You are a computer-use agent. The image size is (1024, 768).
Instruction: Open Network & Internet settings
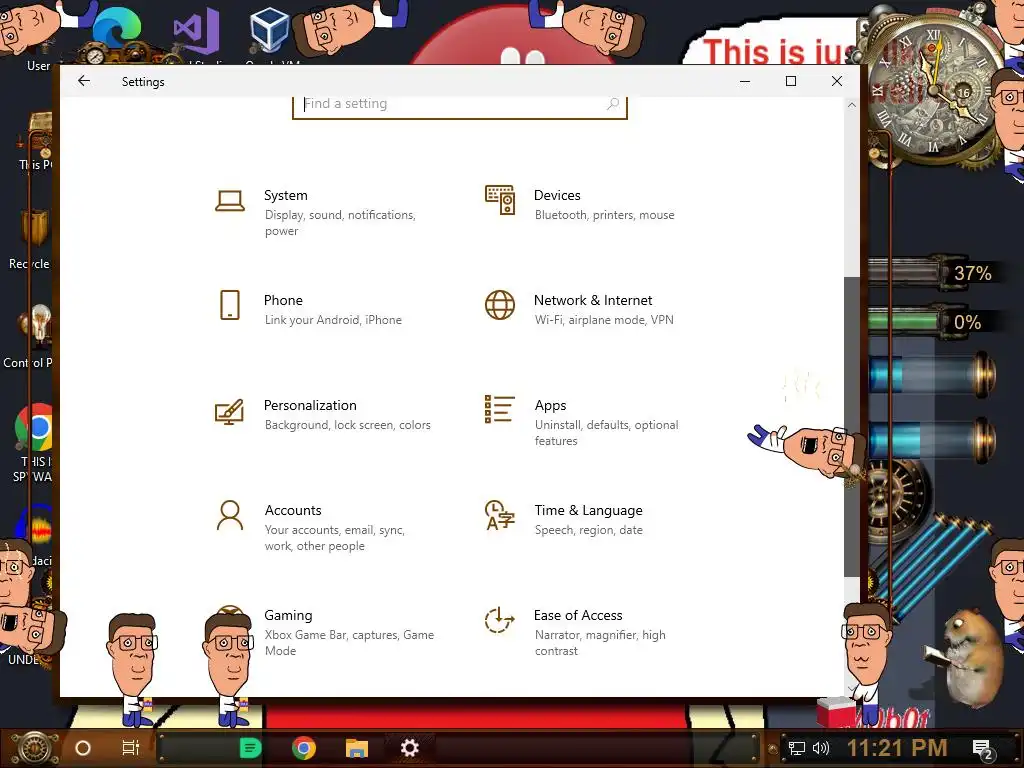[x=590, y=309]
